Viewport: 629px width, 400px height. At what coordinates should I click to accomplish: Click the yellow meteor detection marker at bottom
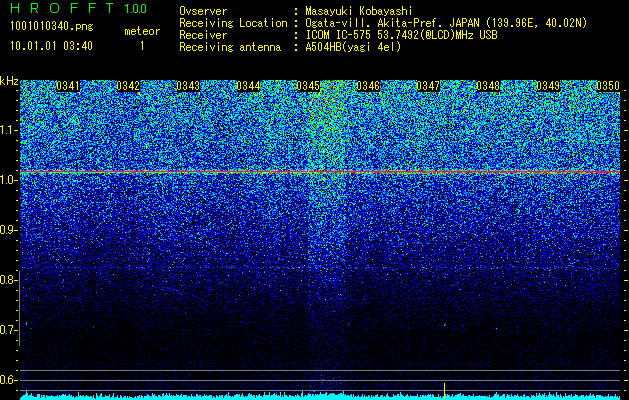click(x=444, y=391)
